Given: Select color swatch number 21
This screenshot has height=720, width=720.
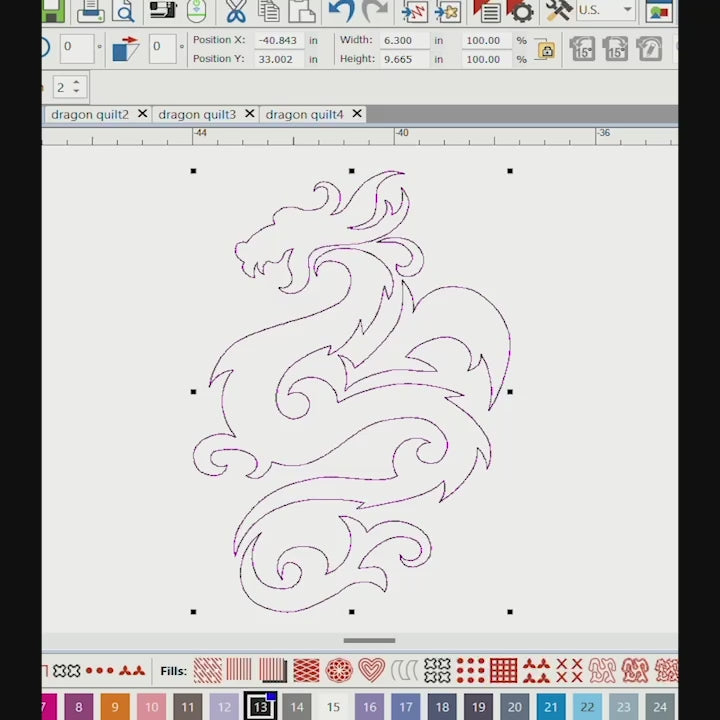Looking at the screenshot, I should (x=551, y=707).
